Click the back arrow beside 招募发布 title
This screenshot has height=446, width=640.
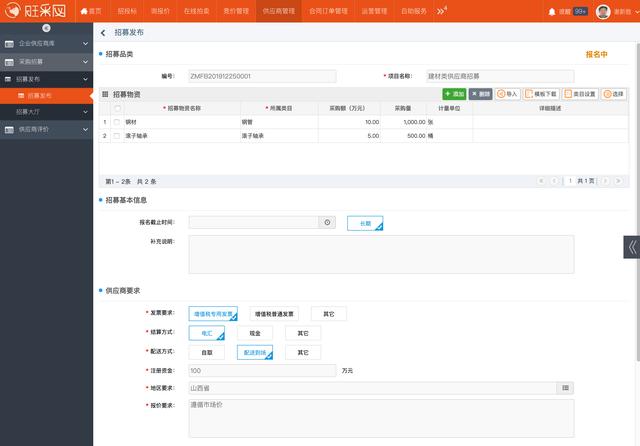pyautogui.click(x=103, y=33)
